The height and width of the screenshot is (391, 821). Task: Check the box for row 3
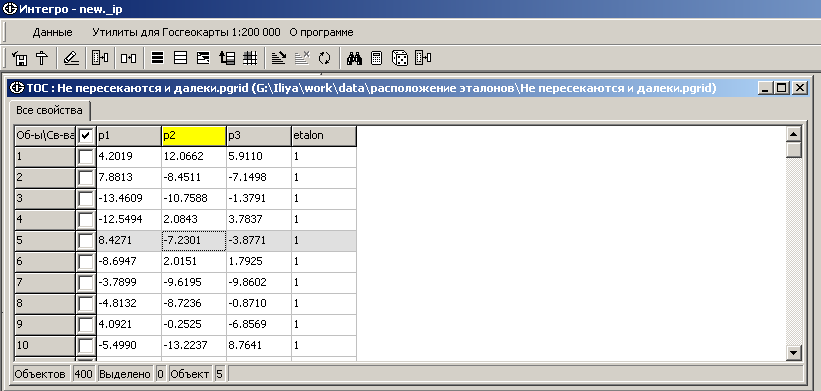[x=86, y=198]
